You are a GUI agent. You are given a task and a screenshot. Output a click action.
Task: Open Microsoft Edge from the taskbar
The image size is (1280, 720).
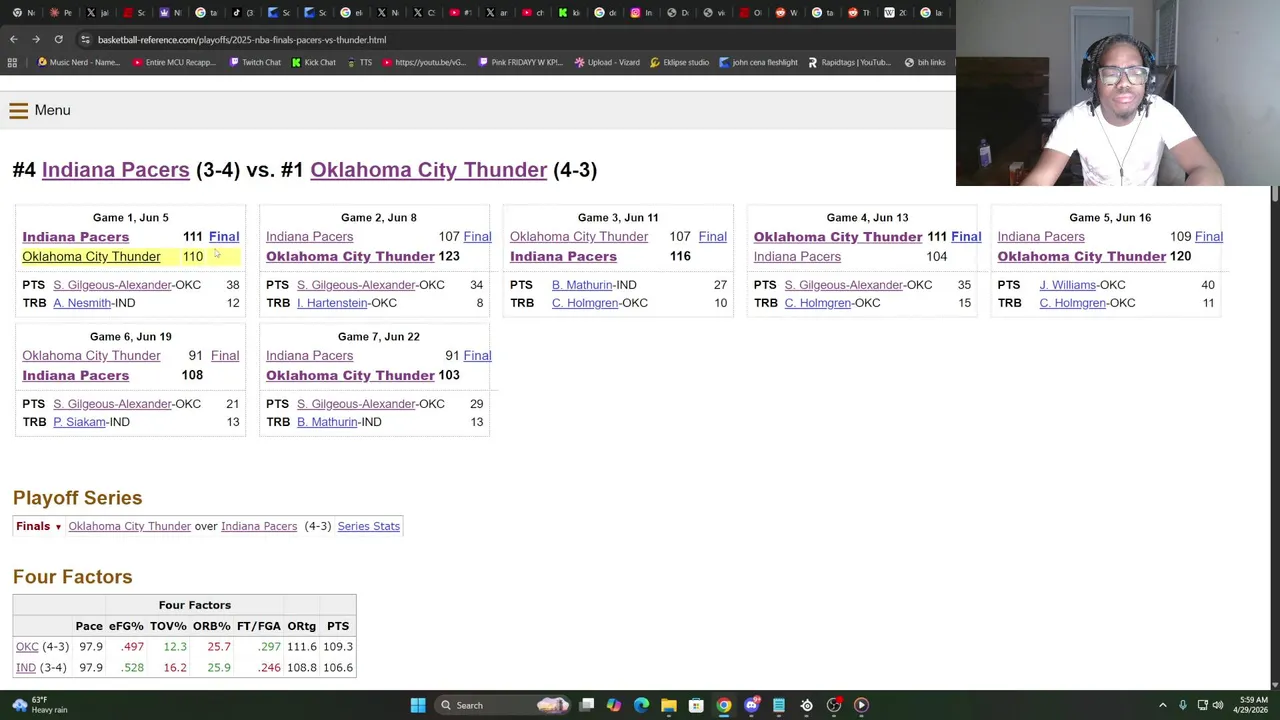coord(641,705)
